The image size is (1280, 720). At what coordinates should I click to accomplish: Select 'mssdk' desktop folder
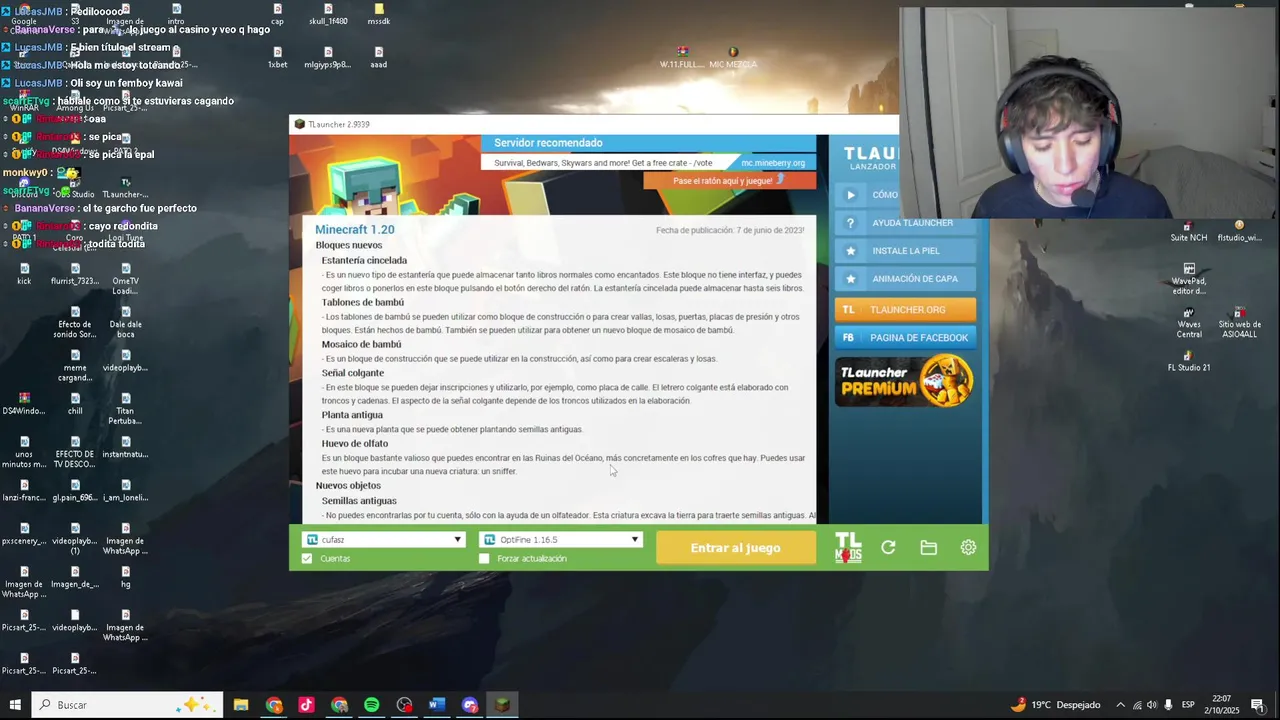tap(378, 14)
